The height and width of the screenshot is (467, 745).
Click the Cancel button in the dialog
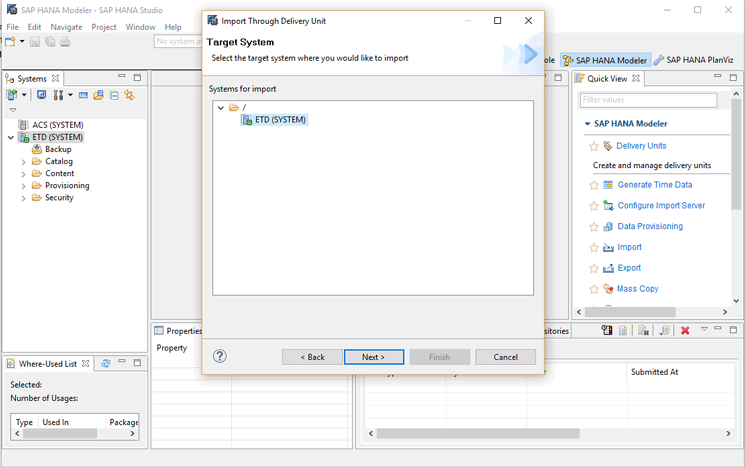[x=506, y=357]
